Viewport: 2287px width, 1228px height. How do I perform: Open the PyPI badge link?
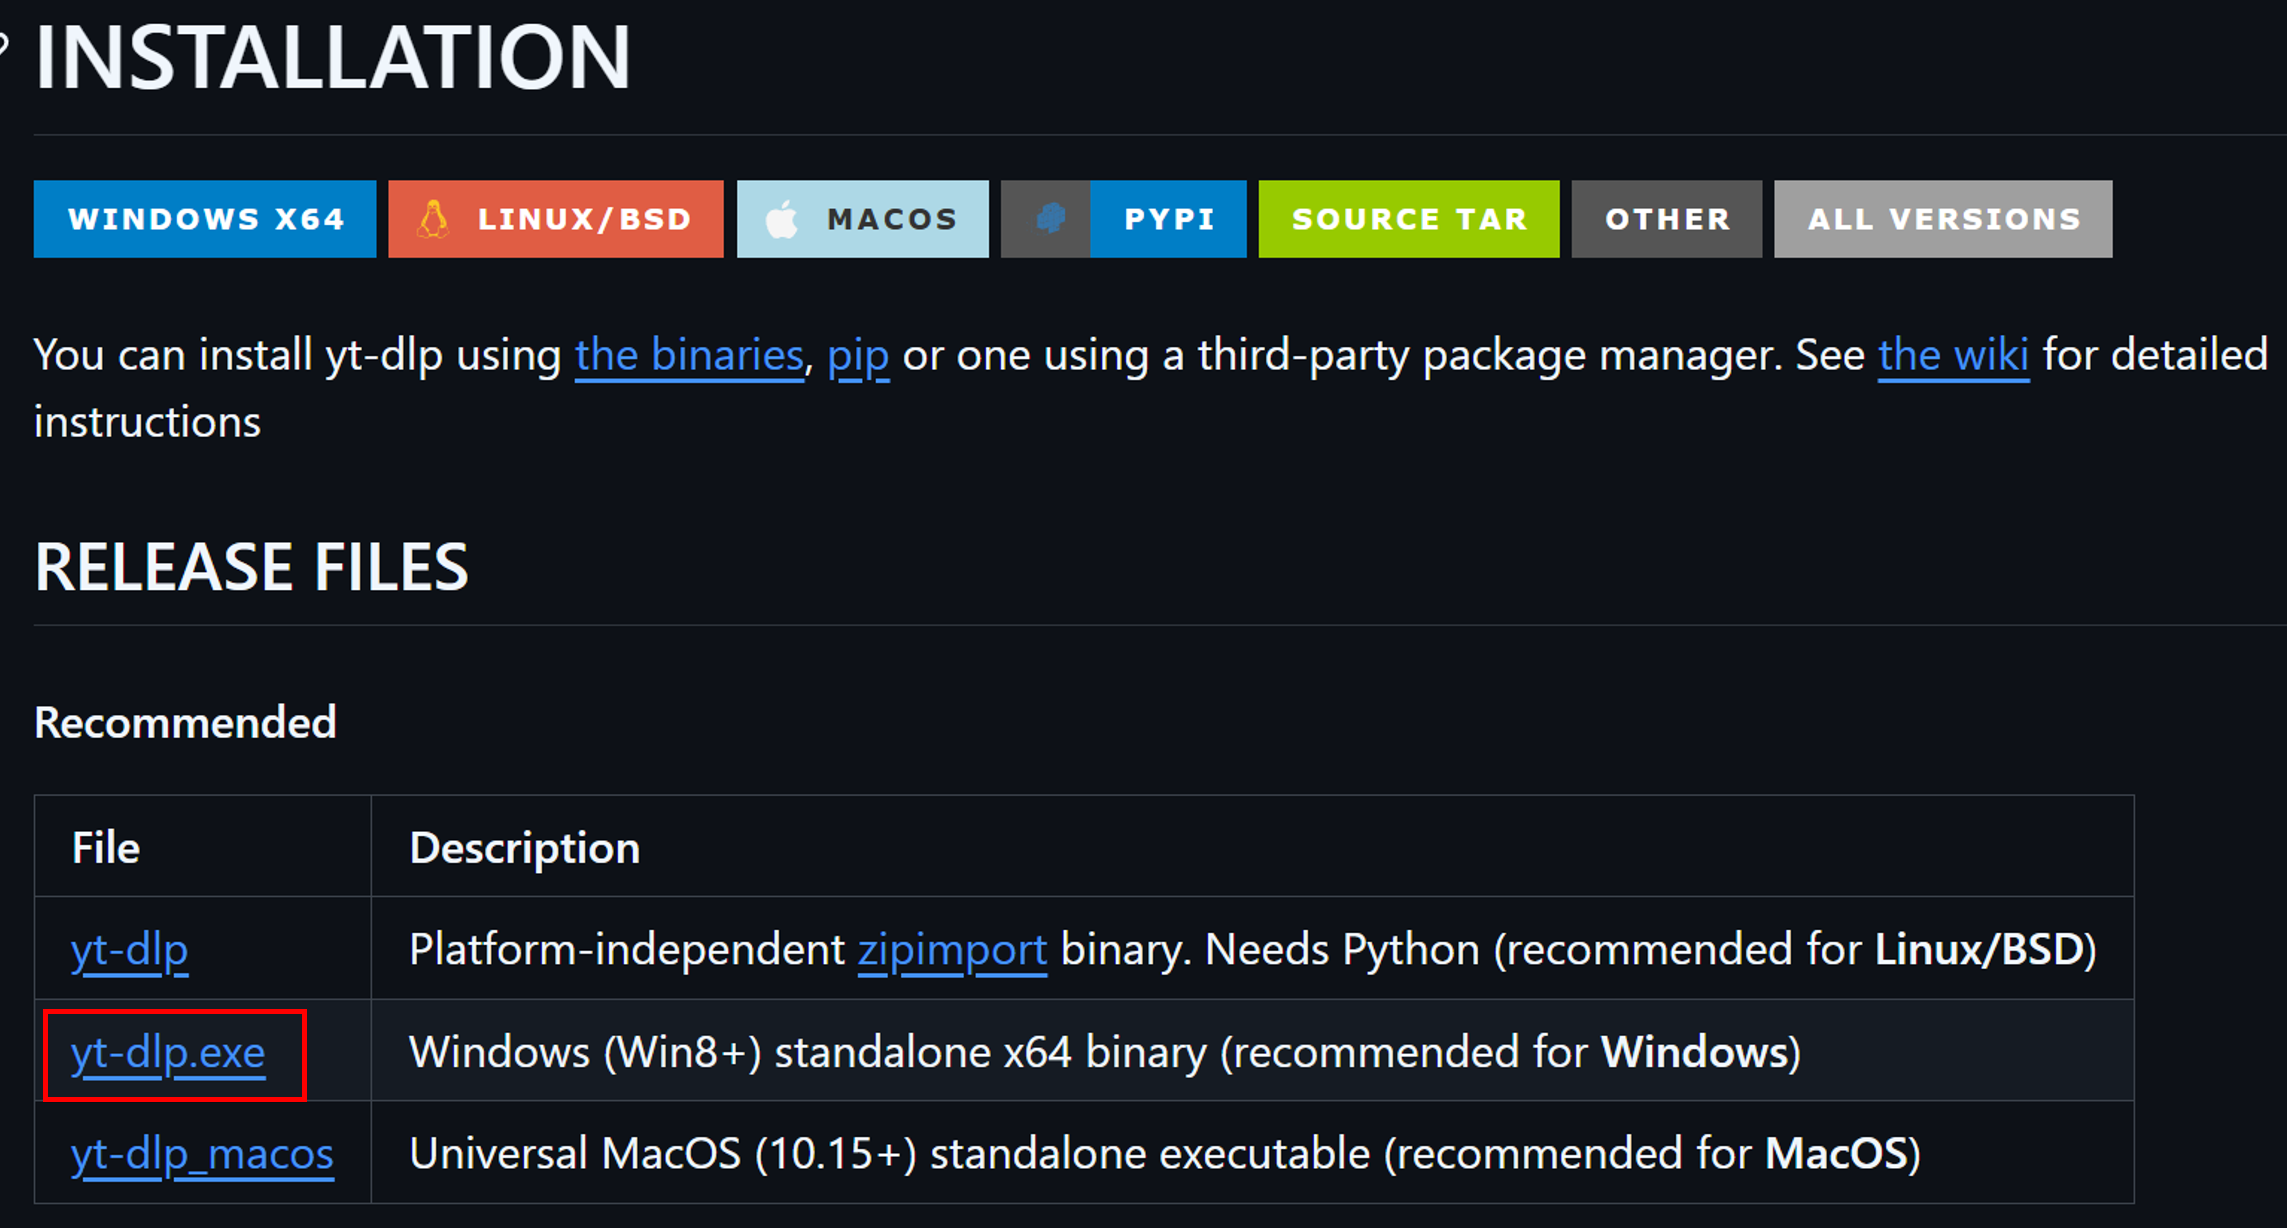coord(1124,219)
